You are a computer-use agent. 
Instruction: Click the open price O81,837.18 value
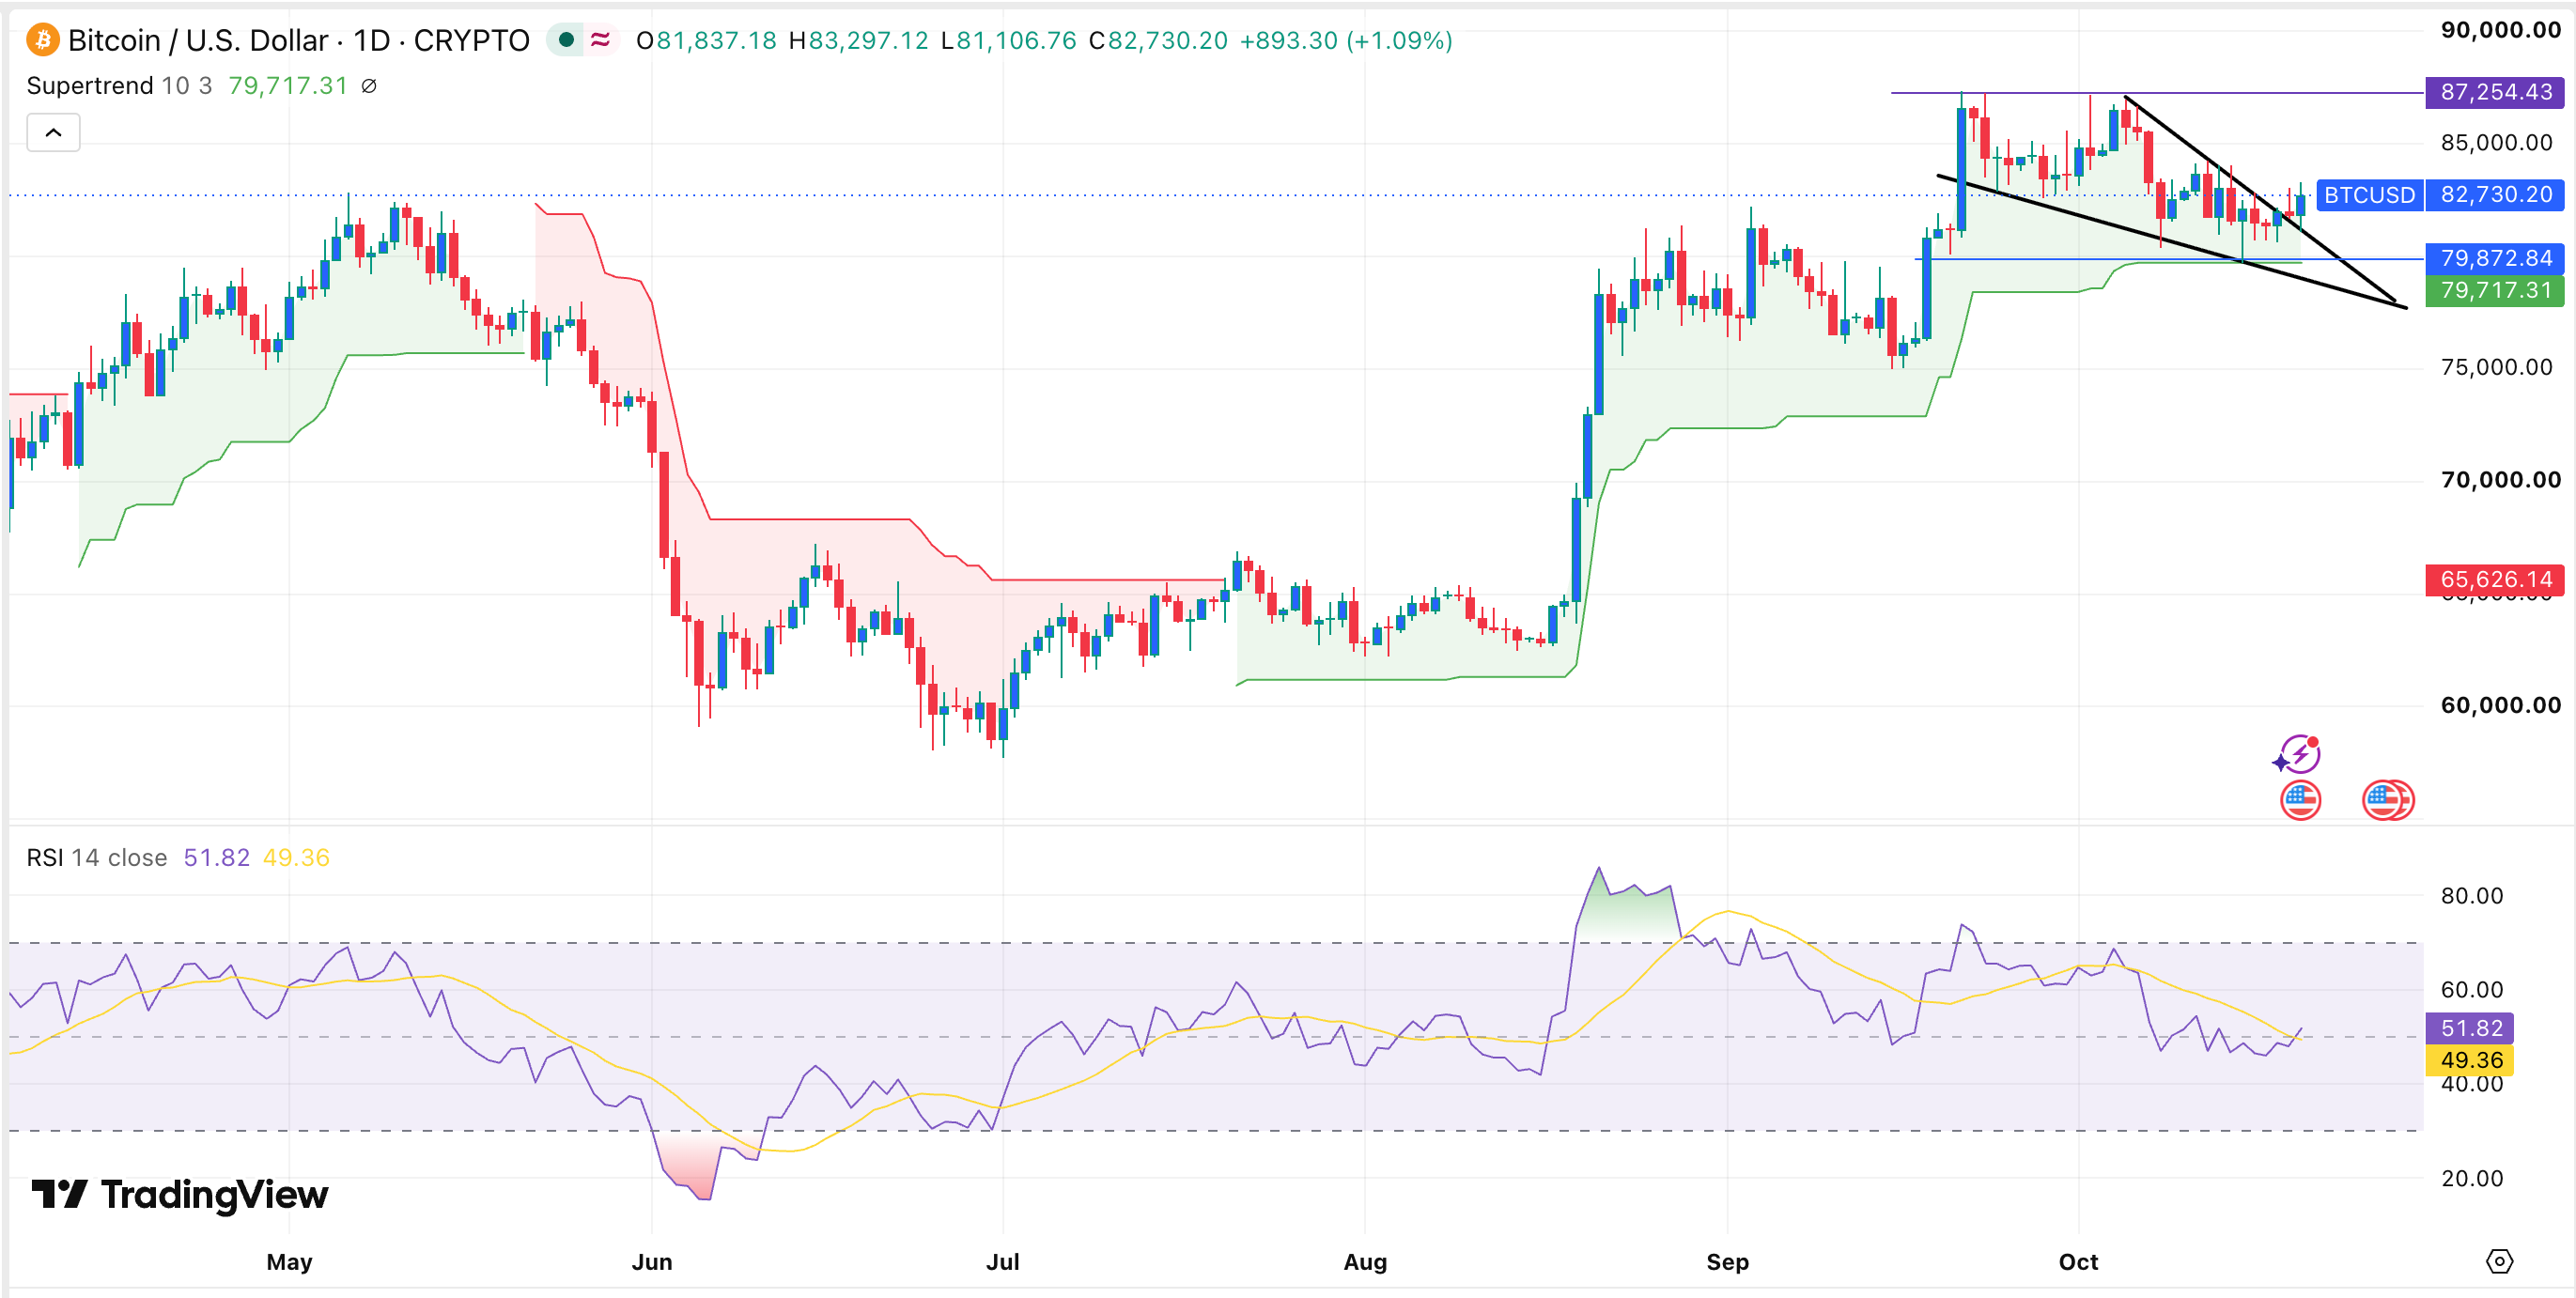(706, 40)
